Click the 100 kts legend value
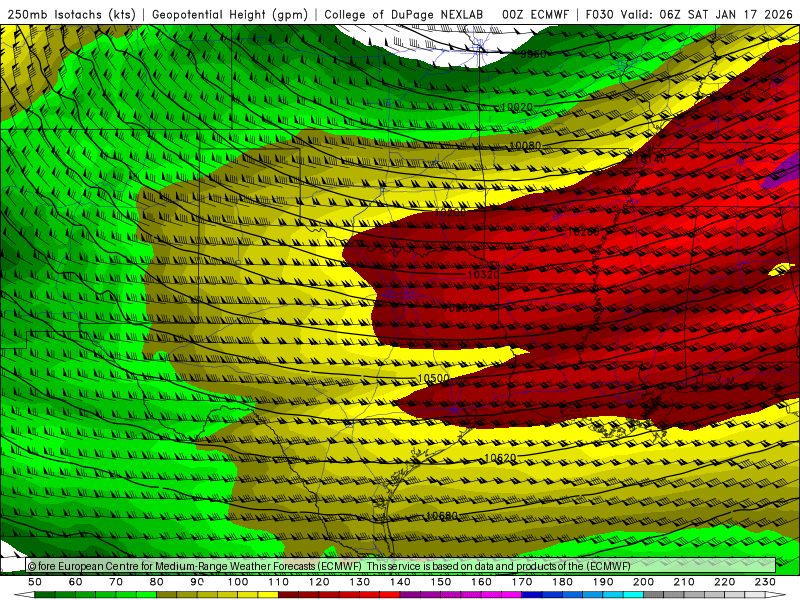The width and height of the screenshot is (800, 600). point(238,582)
